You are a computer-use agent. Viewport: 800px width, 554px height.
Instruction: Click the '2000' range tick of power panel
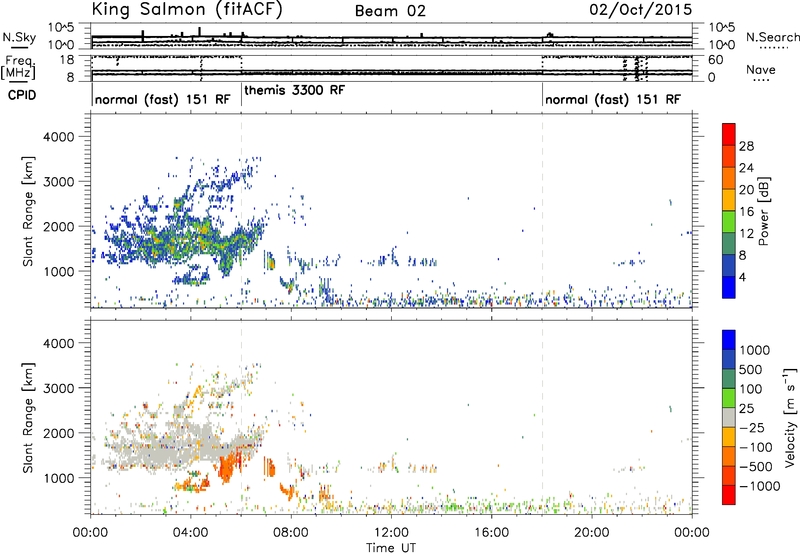coord(59,226)
